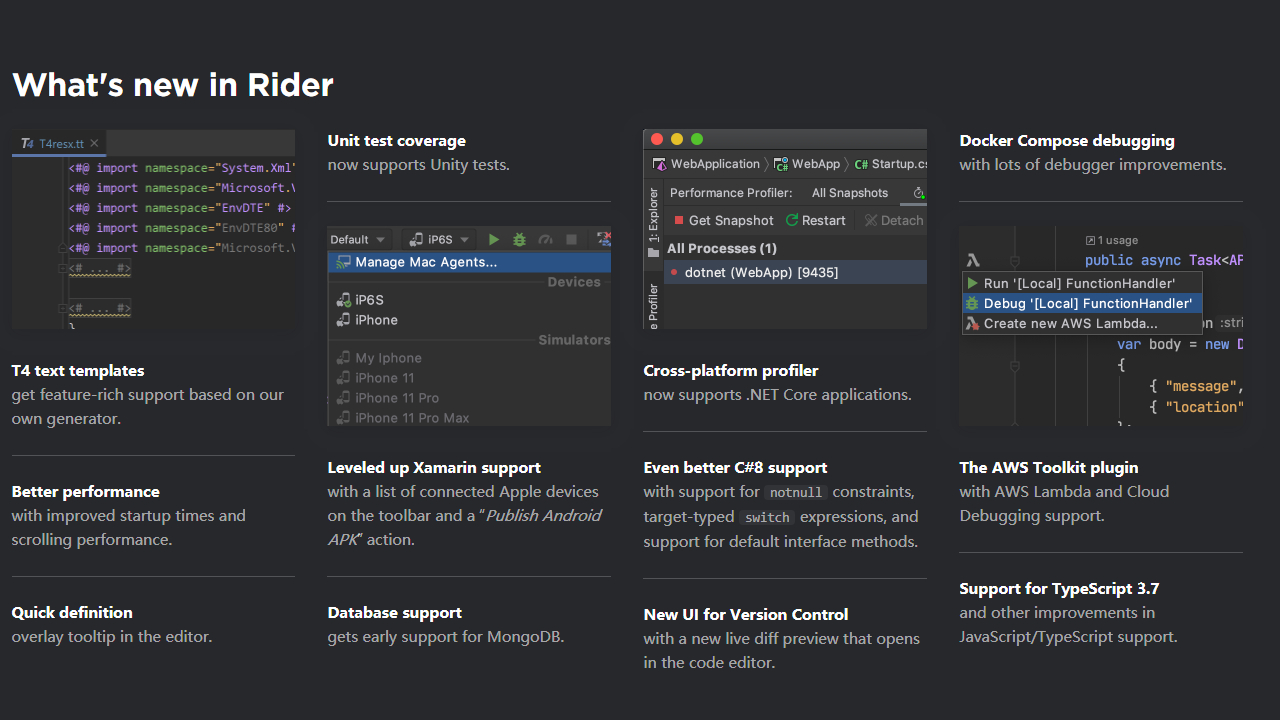Click the green Restart arrow icon

click(792, 220)
